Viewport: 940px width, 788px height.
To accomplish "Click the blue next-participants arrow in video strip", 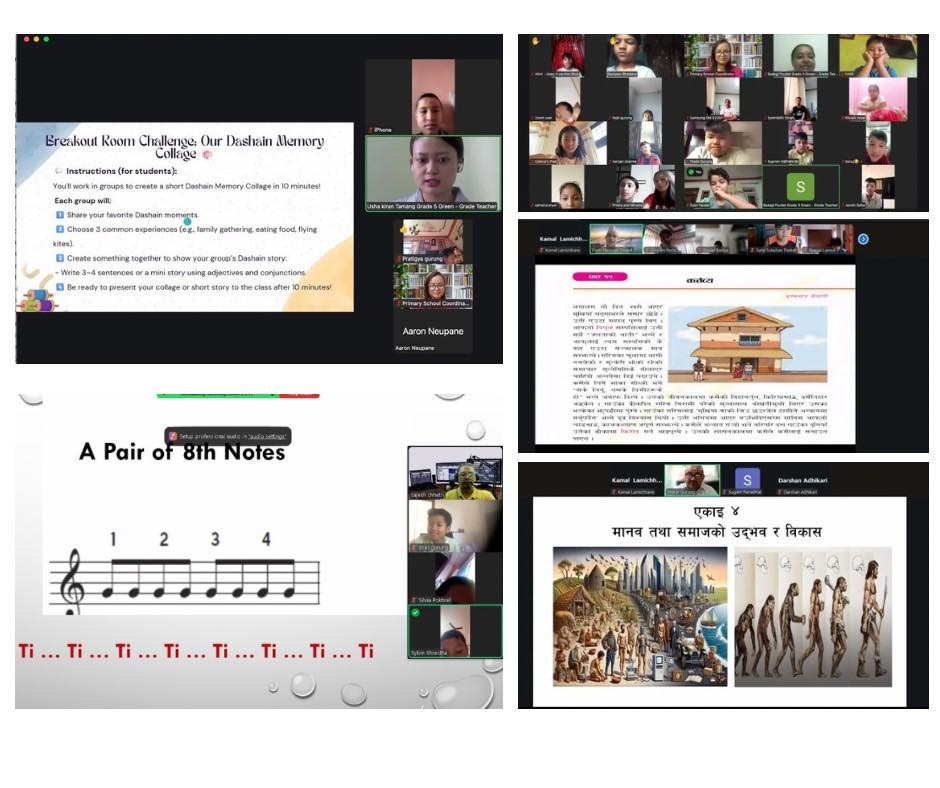I will (x=863, y=239).
